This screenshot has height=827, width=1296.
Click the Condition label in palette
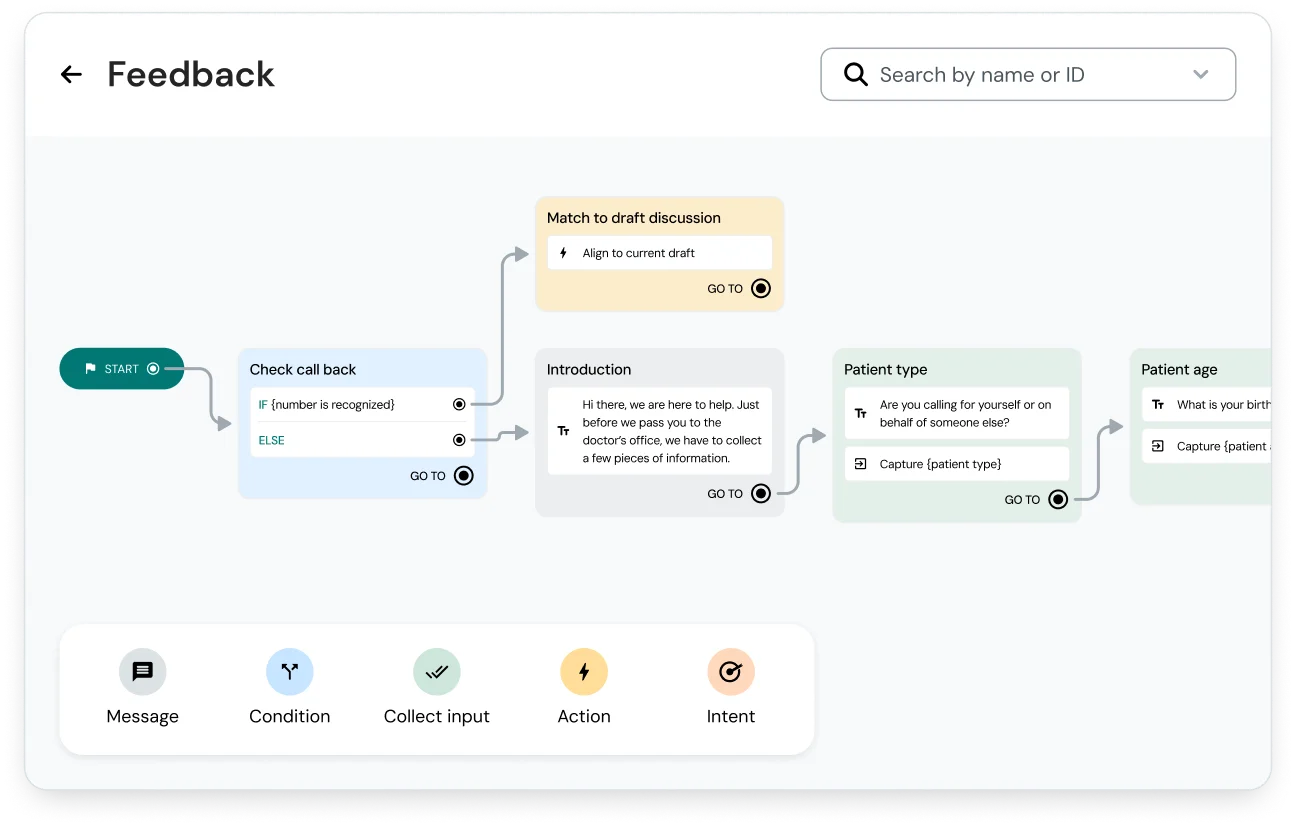(290, 716)
